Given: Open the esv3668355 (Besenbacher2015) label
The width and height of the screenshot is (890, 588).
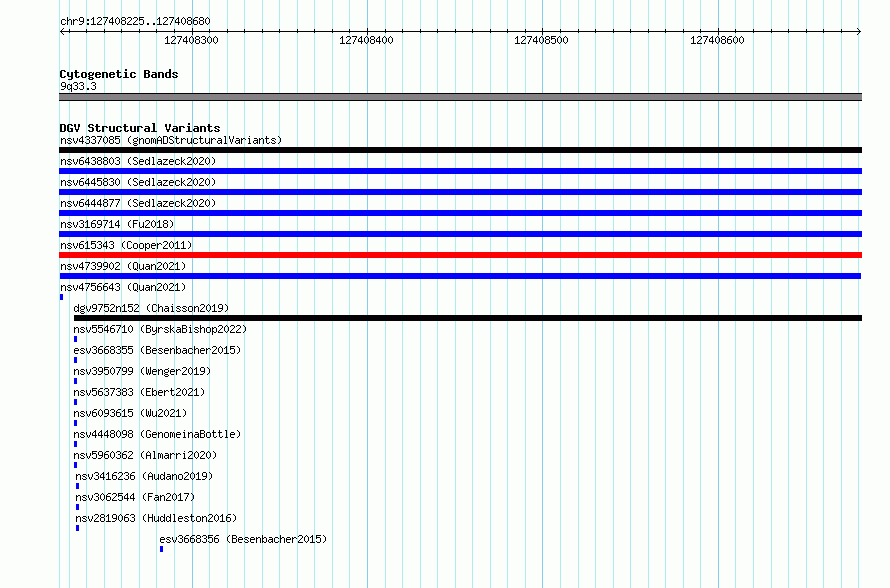Looking at the screenshot, I should (157, 350).
